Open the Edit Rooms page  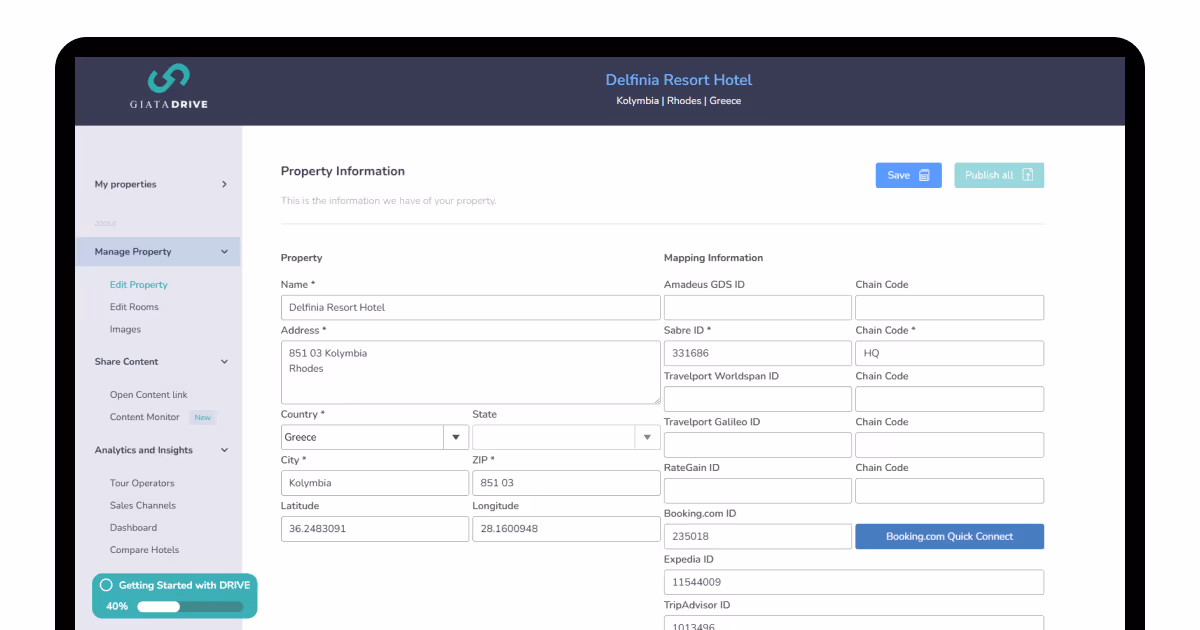(x=134, y=307)
